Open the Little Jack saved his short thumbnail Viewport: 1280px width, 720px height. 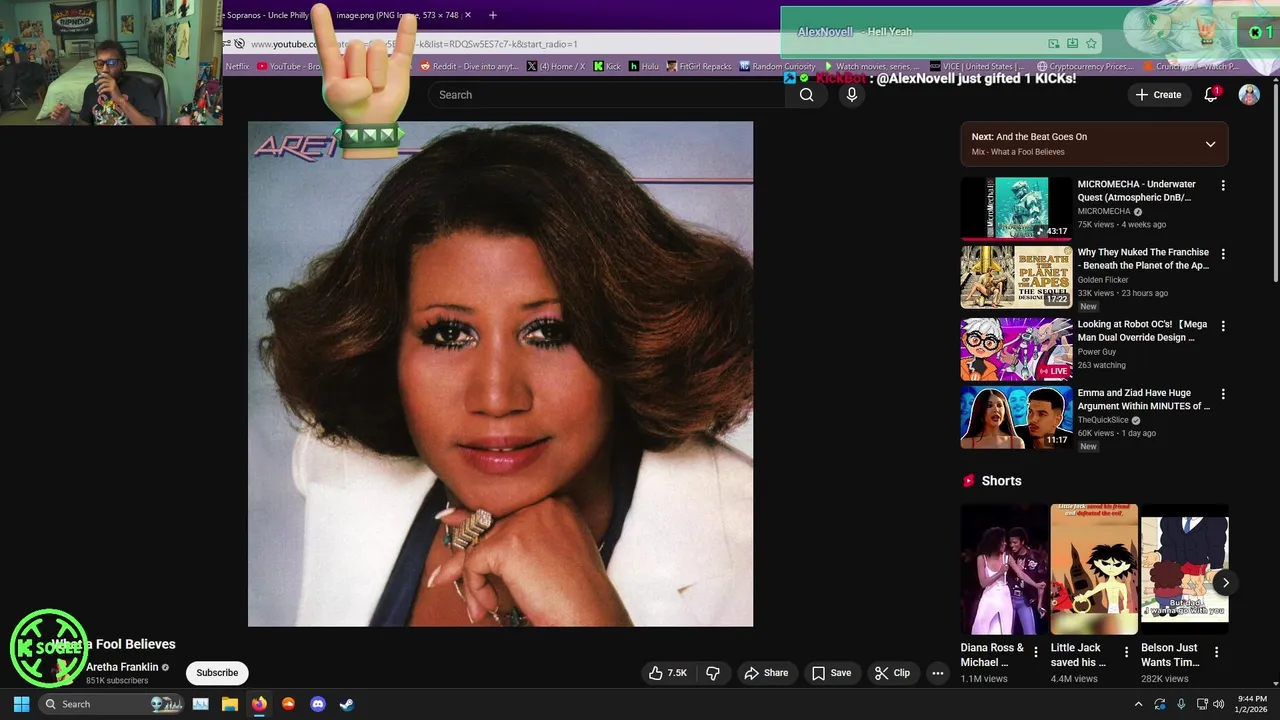pyautogui.click(x=1094, y=569)
